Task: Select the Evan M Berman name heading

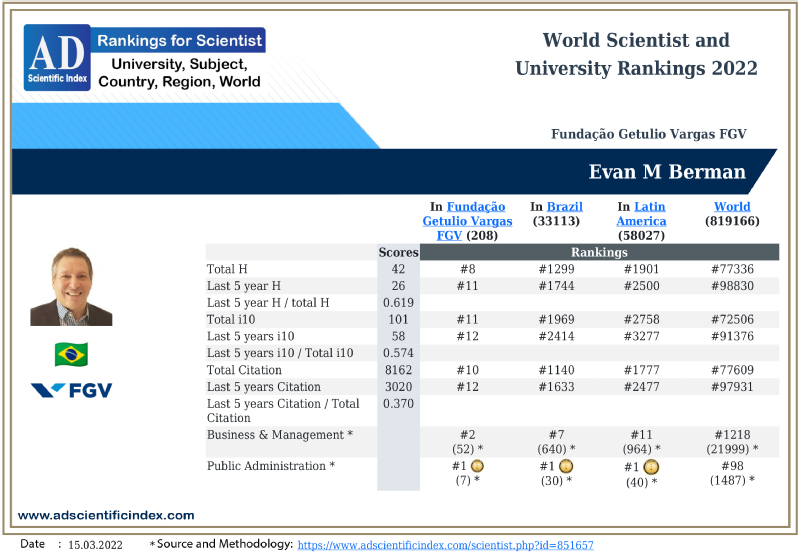Action: (667, 172)
